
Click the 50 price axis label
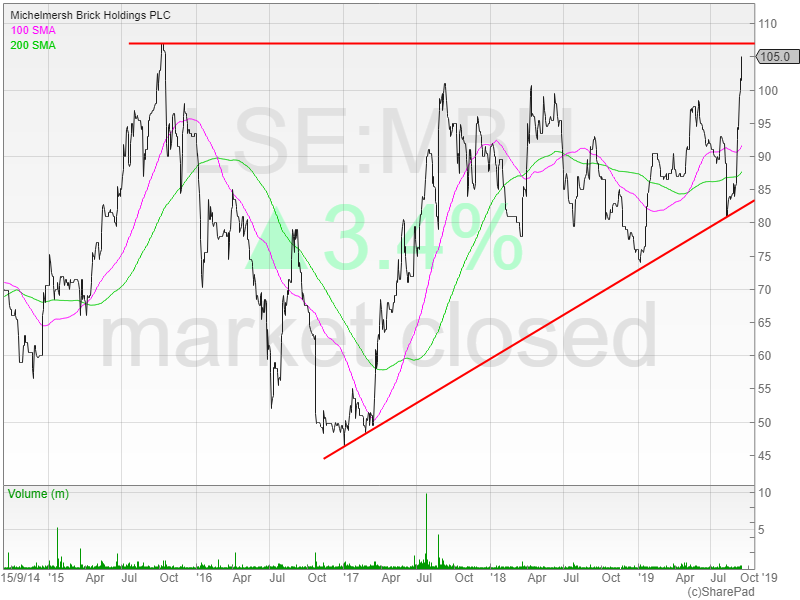[x=764, y=422]
